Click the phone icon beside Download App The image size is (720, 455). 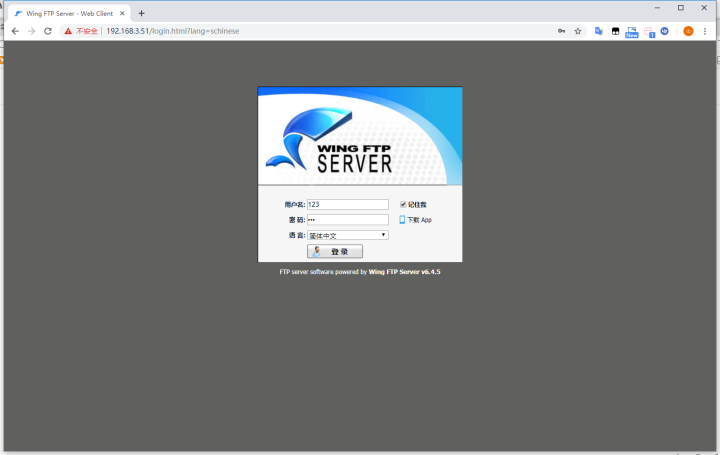[x=402, y=219]
